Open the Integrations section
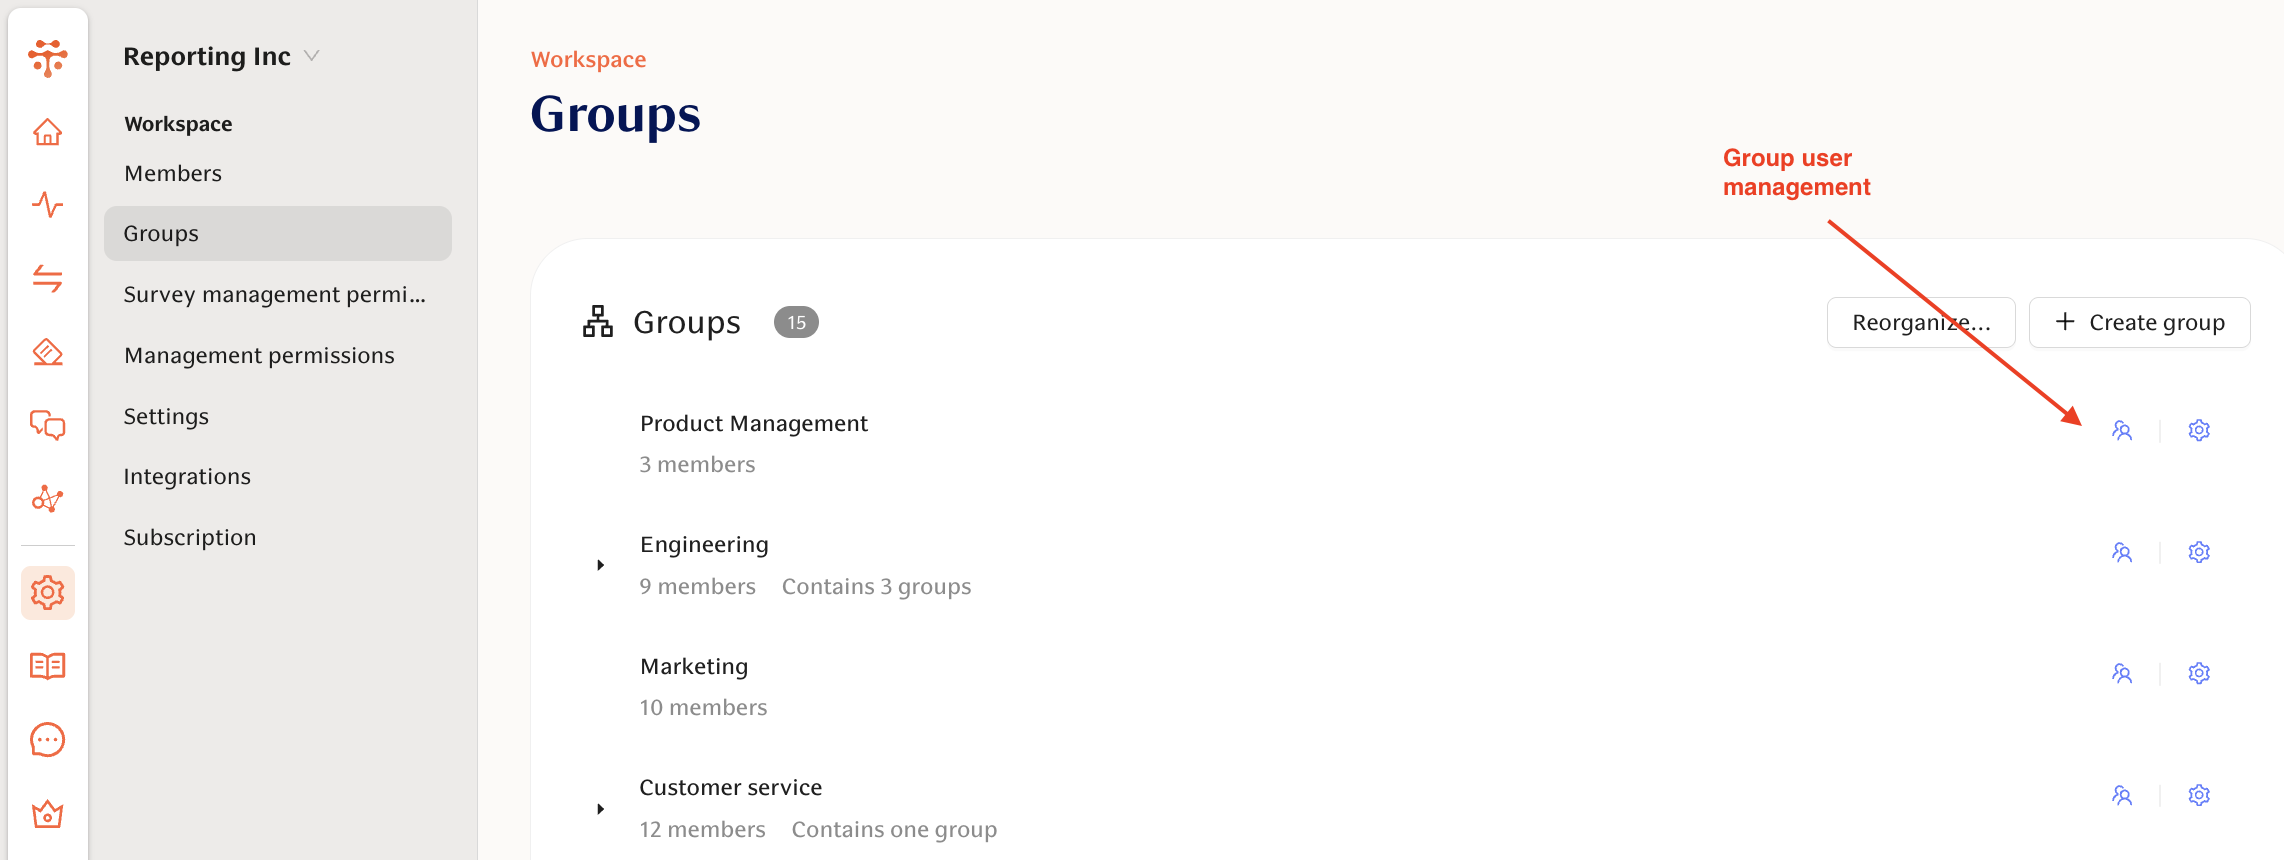Screen dimensions: 2284x860 click(186, 476)
